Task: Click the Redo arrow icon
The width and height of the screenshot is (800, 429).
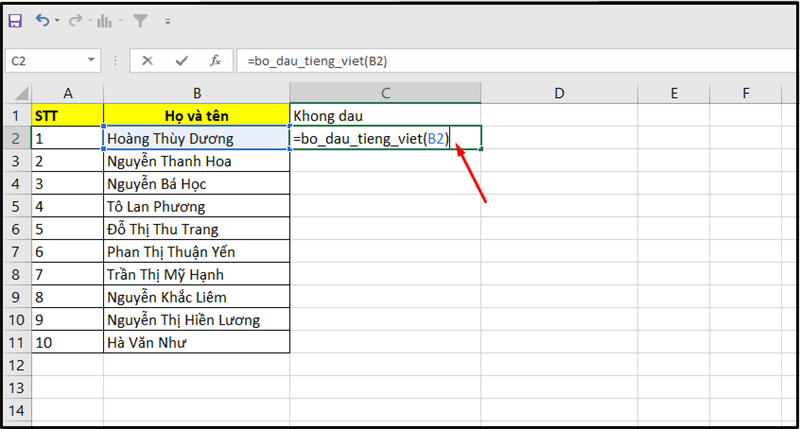Action: point(76,20)
